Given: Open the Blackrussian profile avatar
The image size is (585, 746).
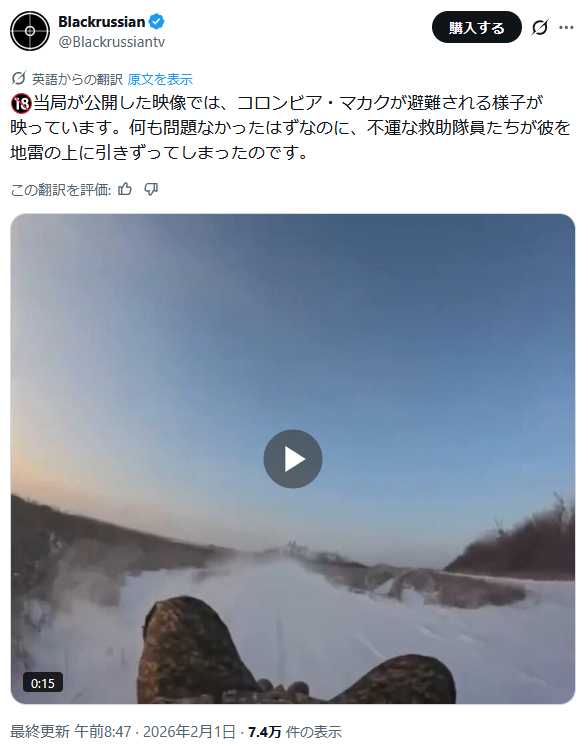Looking at the screenshot, I should (30, 31).
